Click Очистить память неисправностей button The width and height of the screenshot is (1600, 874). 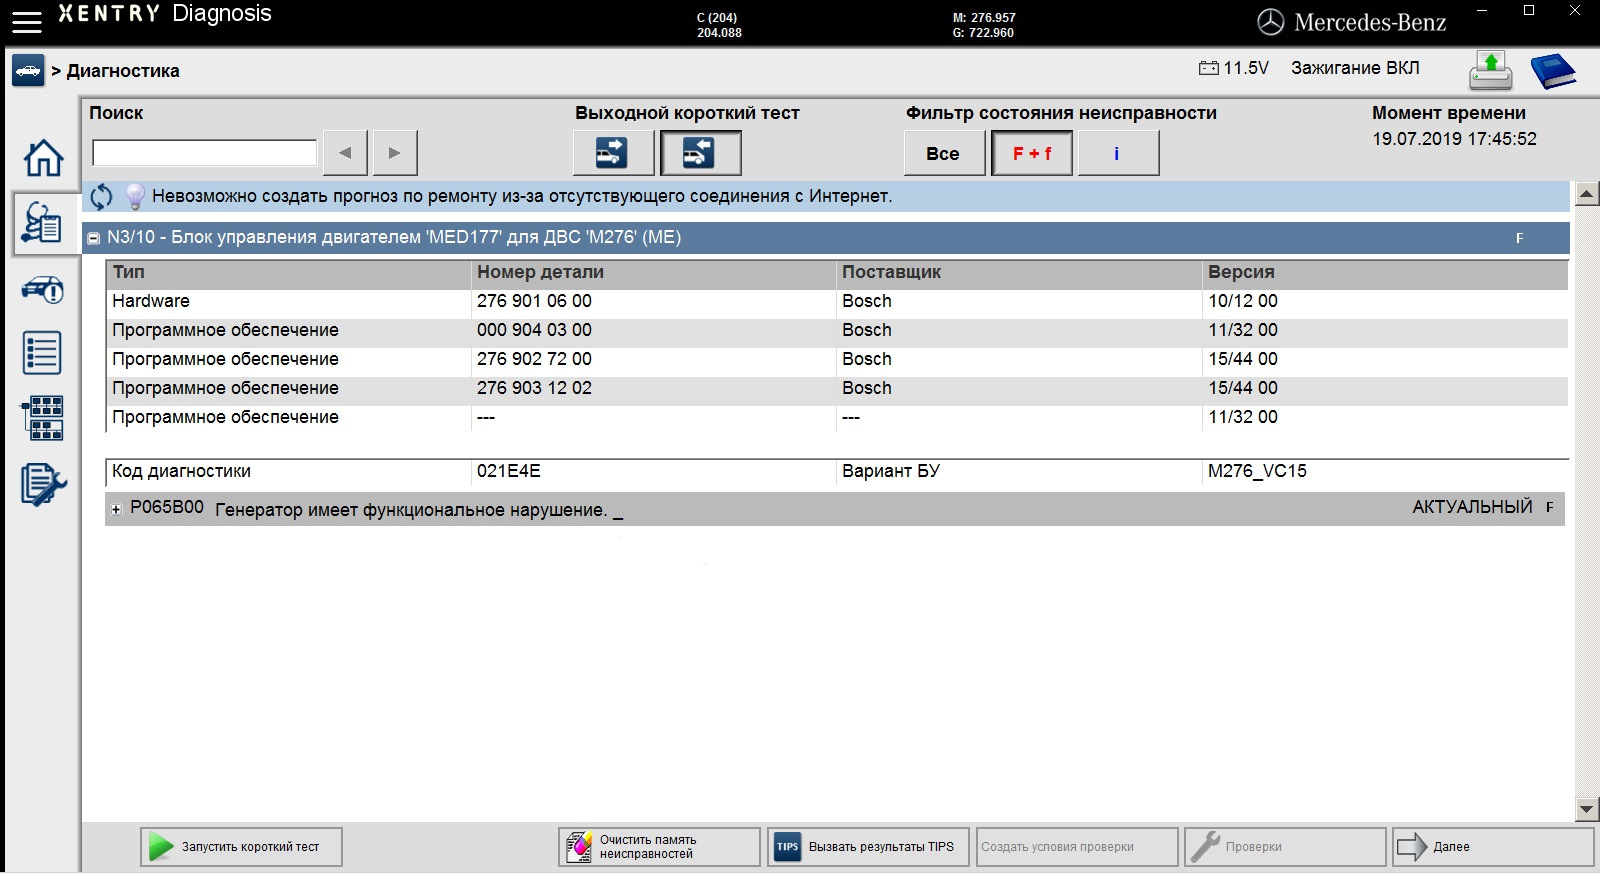pyautogui.click(x=659, y=847)
